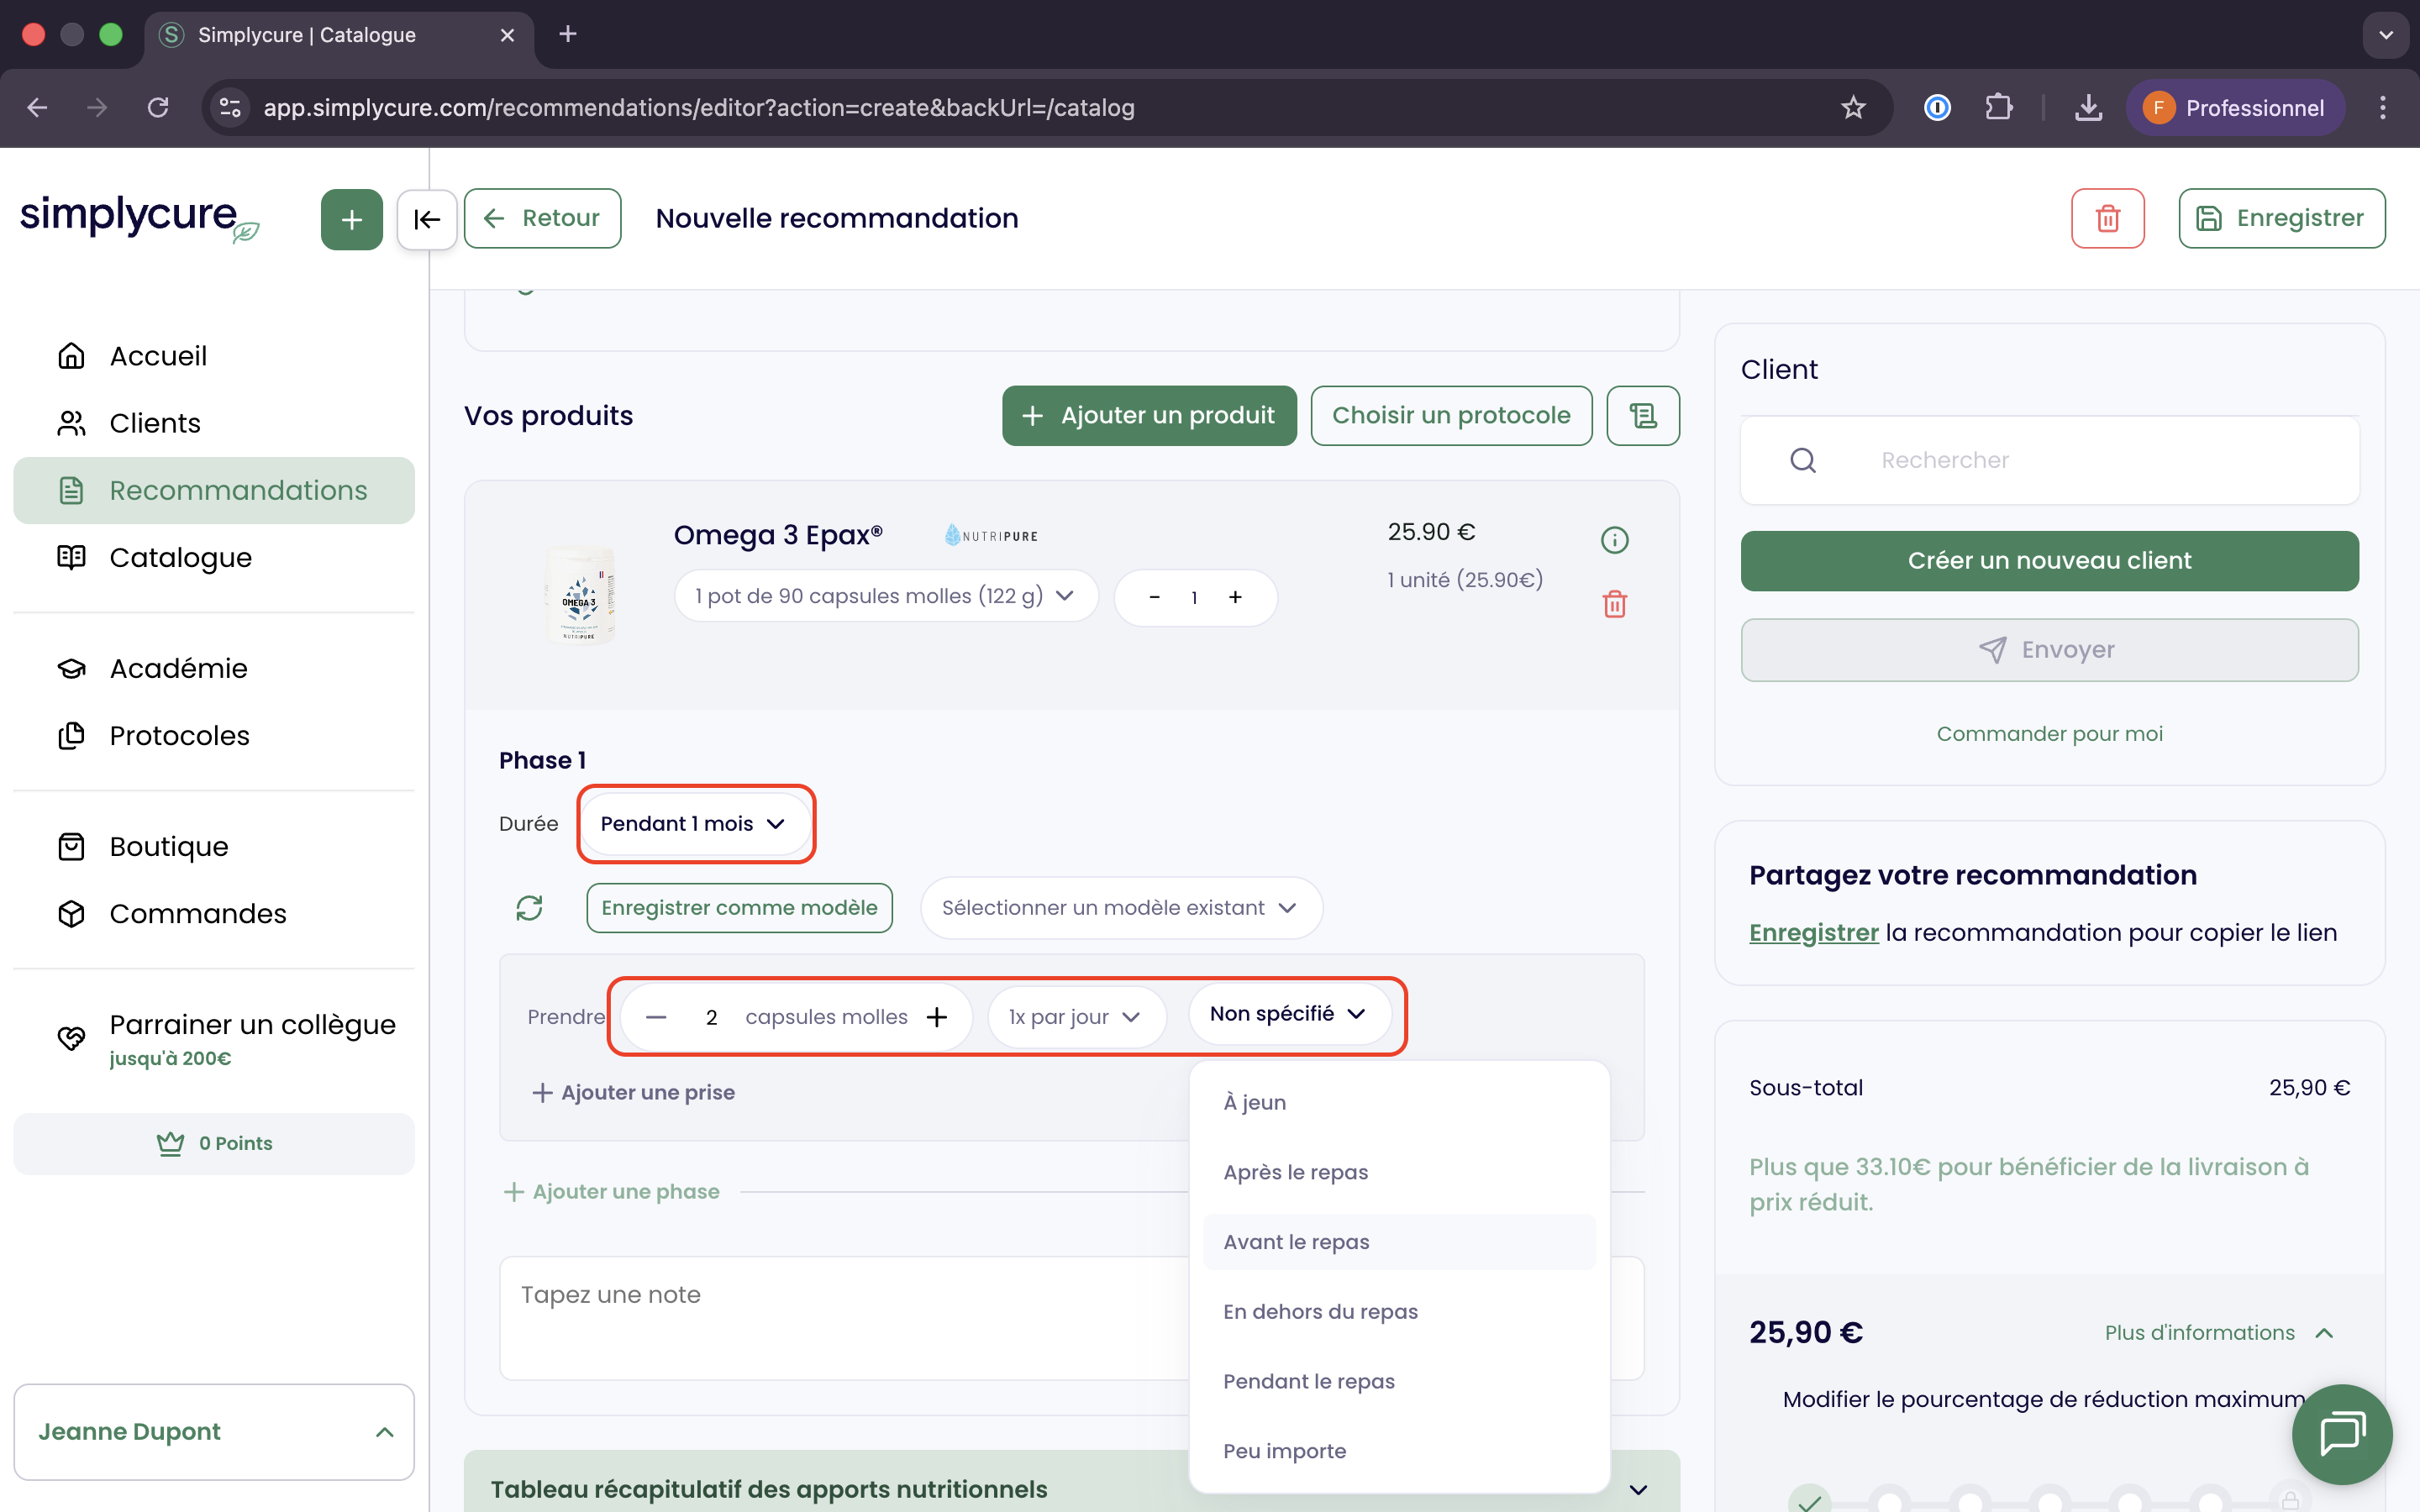
Task: Open Catalogue in sidebar
Action: [x=214, y=557]
